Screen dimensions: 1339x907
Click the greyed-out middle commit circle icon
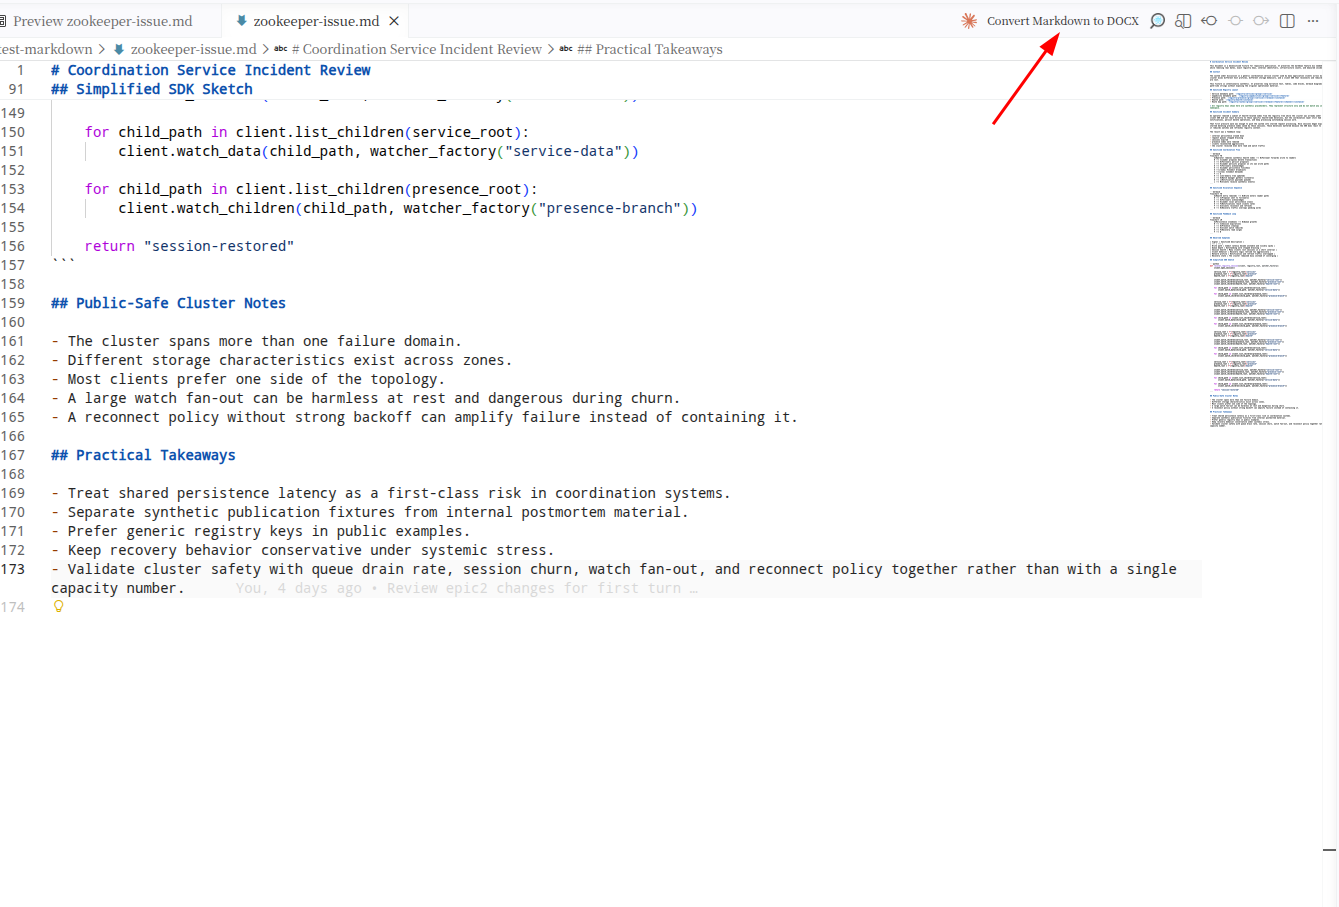click(1235, 21)
